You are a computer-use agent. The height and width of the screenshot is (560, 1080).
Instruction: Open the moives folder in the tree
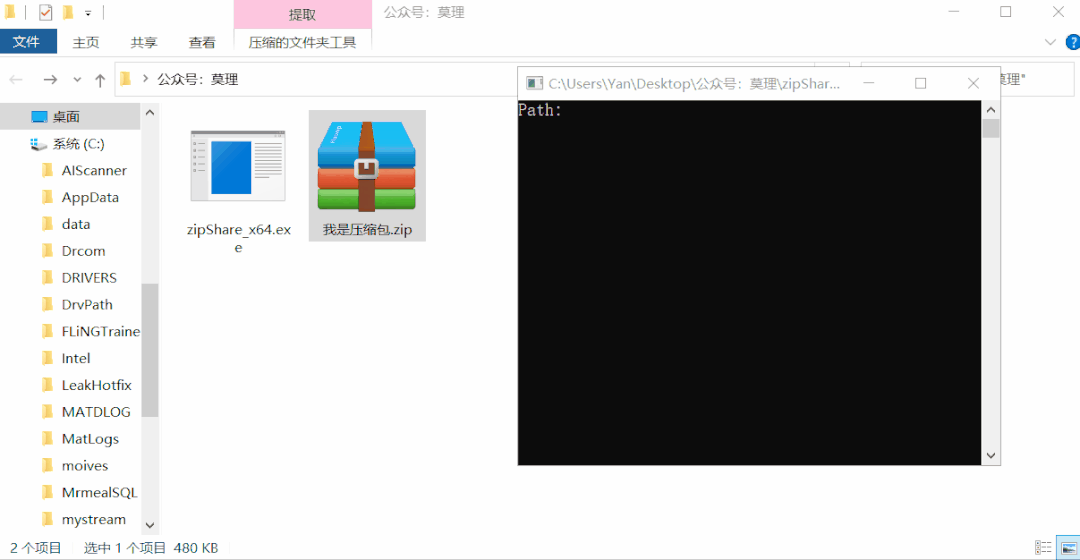click(x=85, y=466)
